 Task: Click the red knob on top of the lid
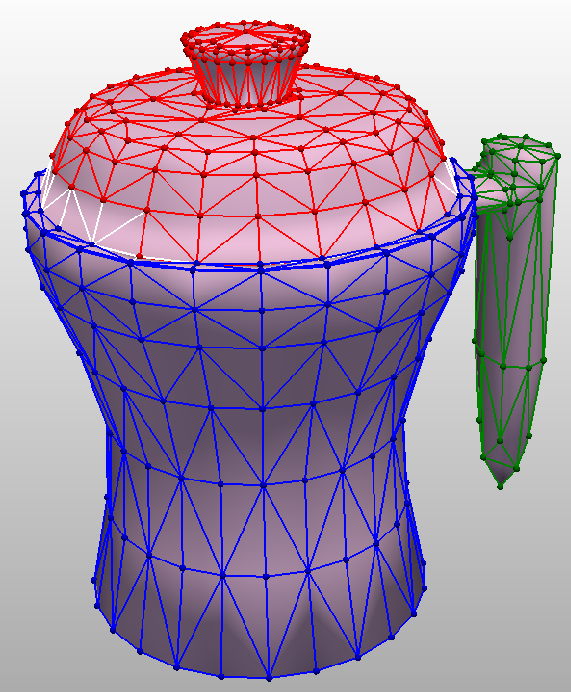pyautogui.click(x=245, y=62)
